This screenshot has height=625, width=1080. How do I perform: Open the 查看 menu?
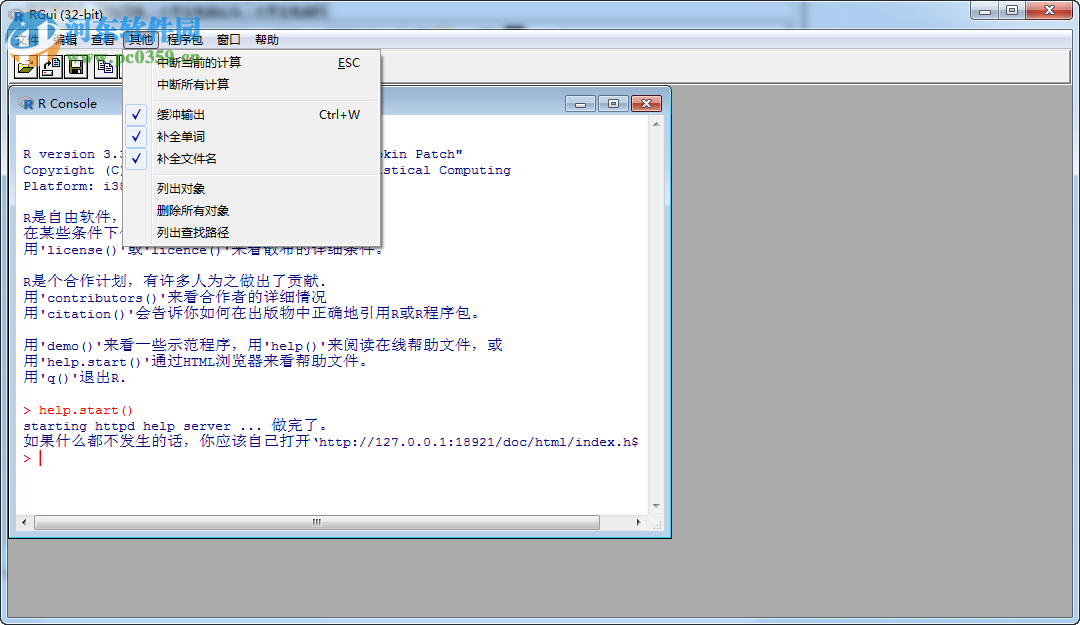pyautogui.click(x=103, y=40)
